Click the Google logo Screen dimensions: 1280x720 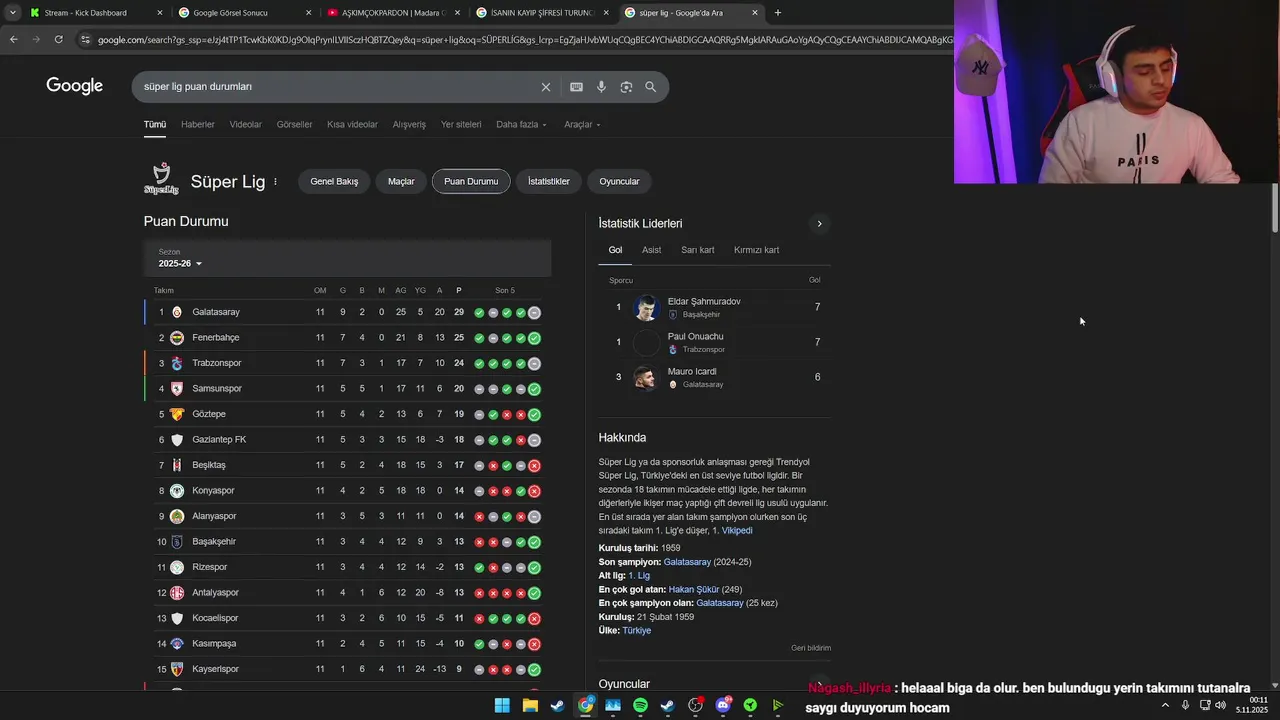pyautogui.click(x=75, y=86)
